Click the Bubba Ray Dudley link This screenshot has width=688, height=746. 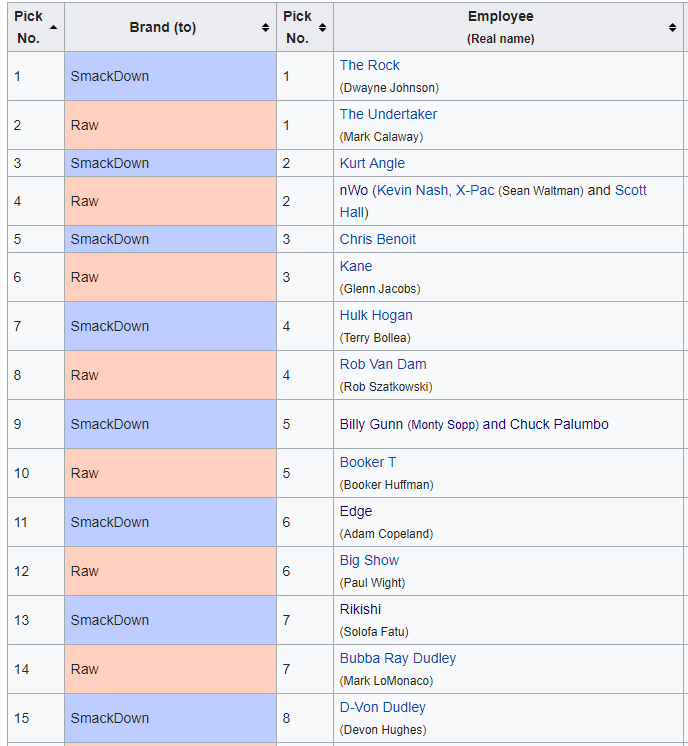397,658
